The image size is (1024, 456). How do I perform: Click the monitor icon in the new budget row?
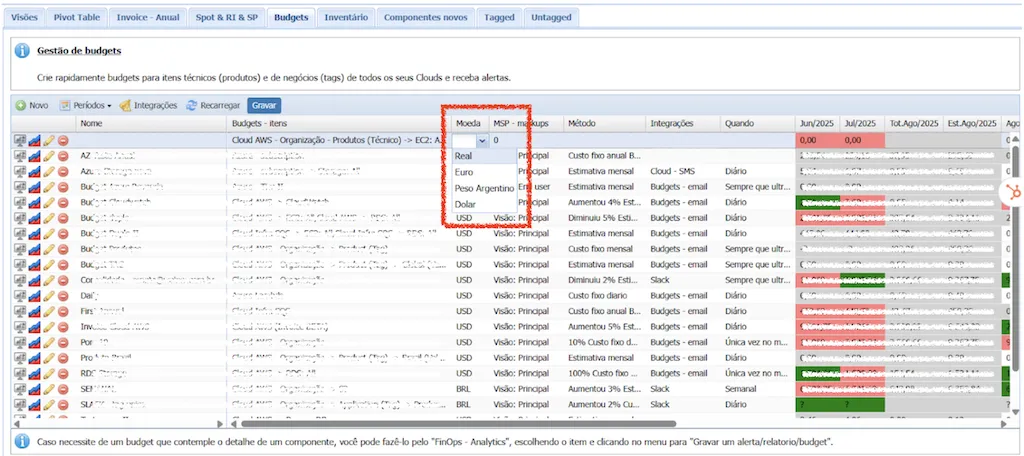(20, 140)
